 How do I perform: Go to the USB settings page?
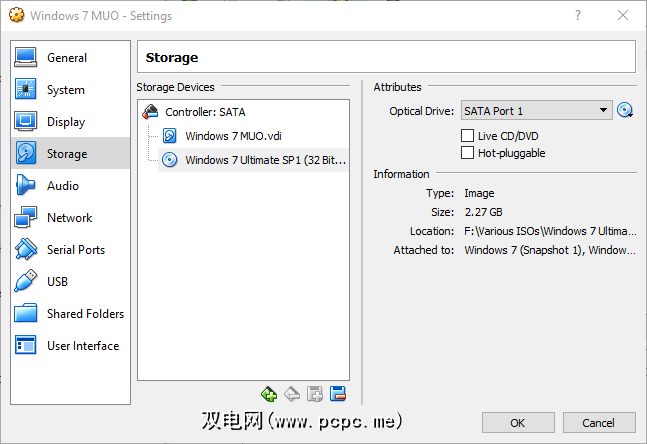tap(59, 282)
